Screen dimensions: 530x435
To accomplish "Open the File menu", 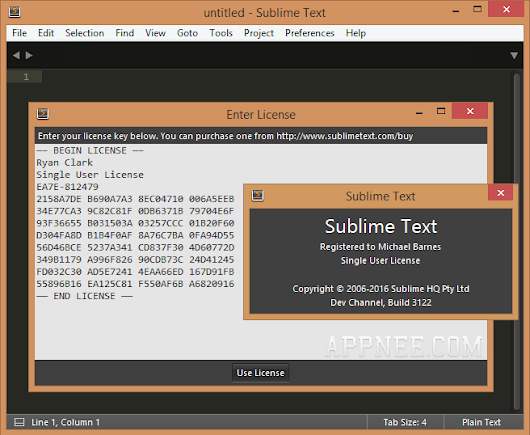I will [19, 33].
